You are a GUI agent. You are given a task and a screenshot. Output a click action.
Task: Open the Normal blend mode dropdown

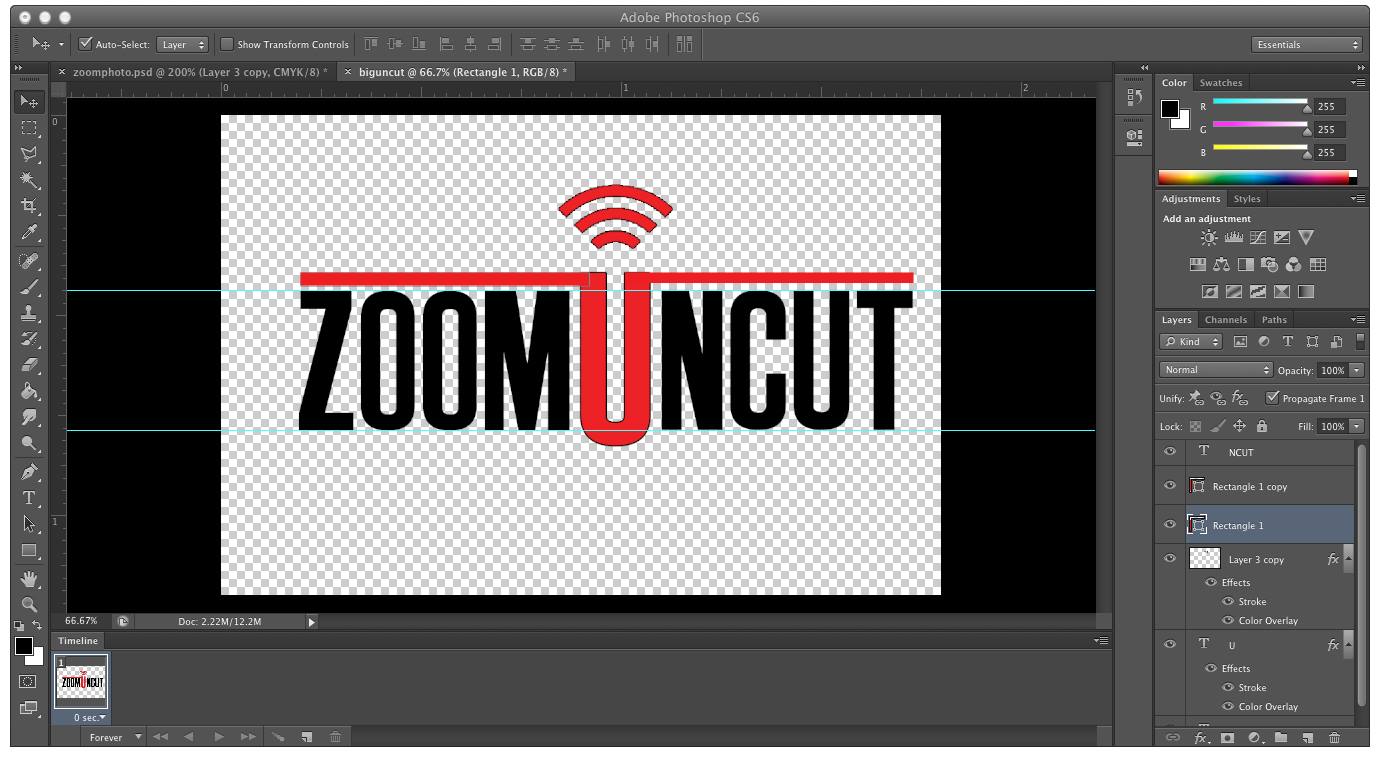click(x=1216, y=370)
